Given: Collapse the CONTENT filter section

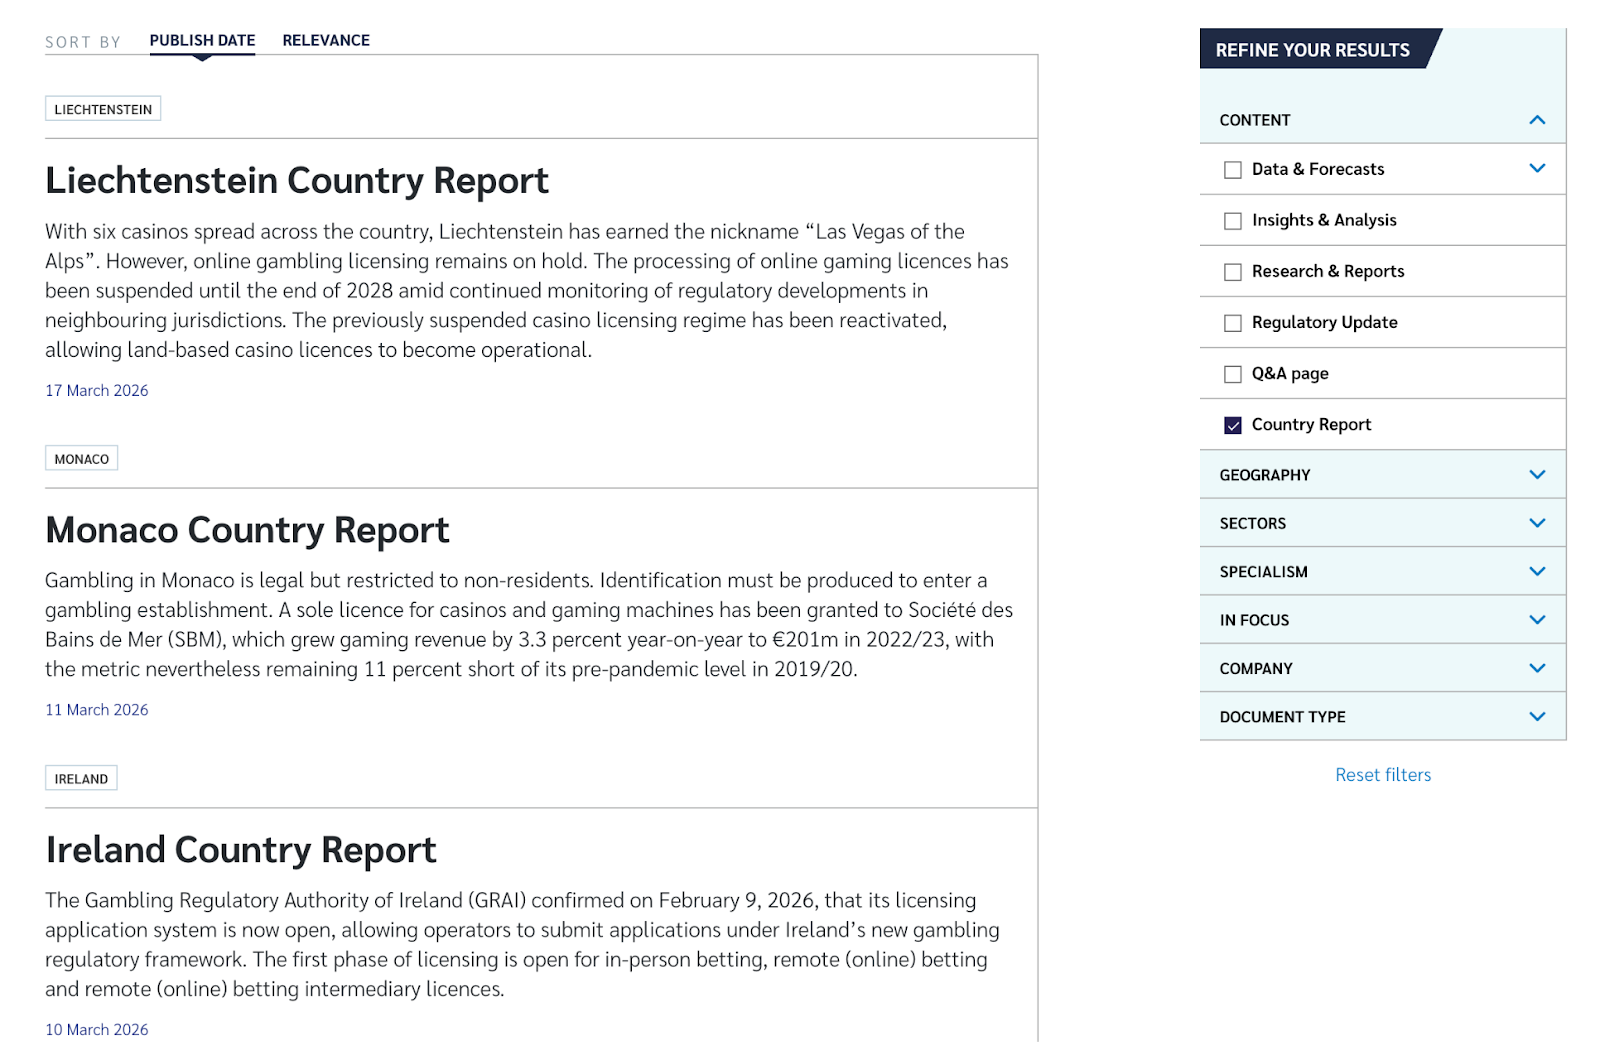Looking at the screenshot, I should (x=1382, y=120).
